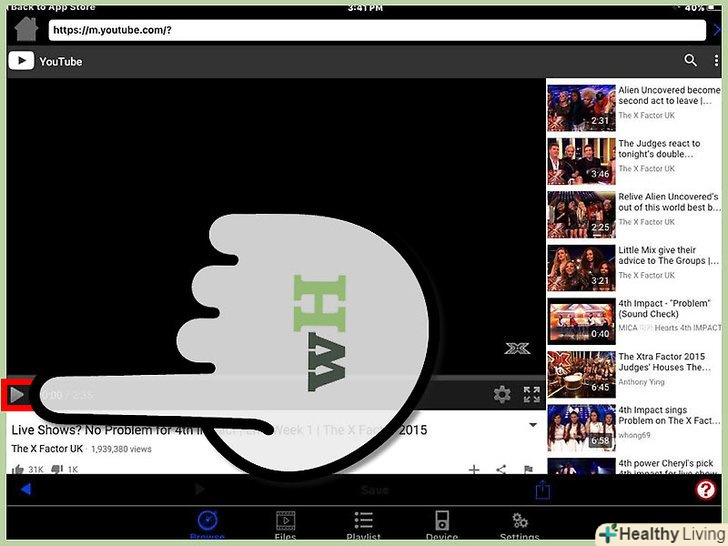Open Xtra Factor 2015 6:45 thumbnail

coord(581,375)
